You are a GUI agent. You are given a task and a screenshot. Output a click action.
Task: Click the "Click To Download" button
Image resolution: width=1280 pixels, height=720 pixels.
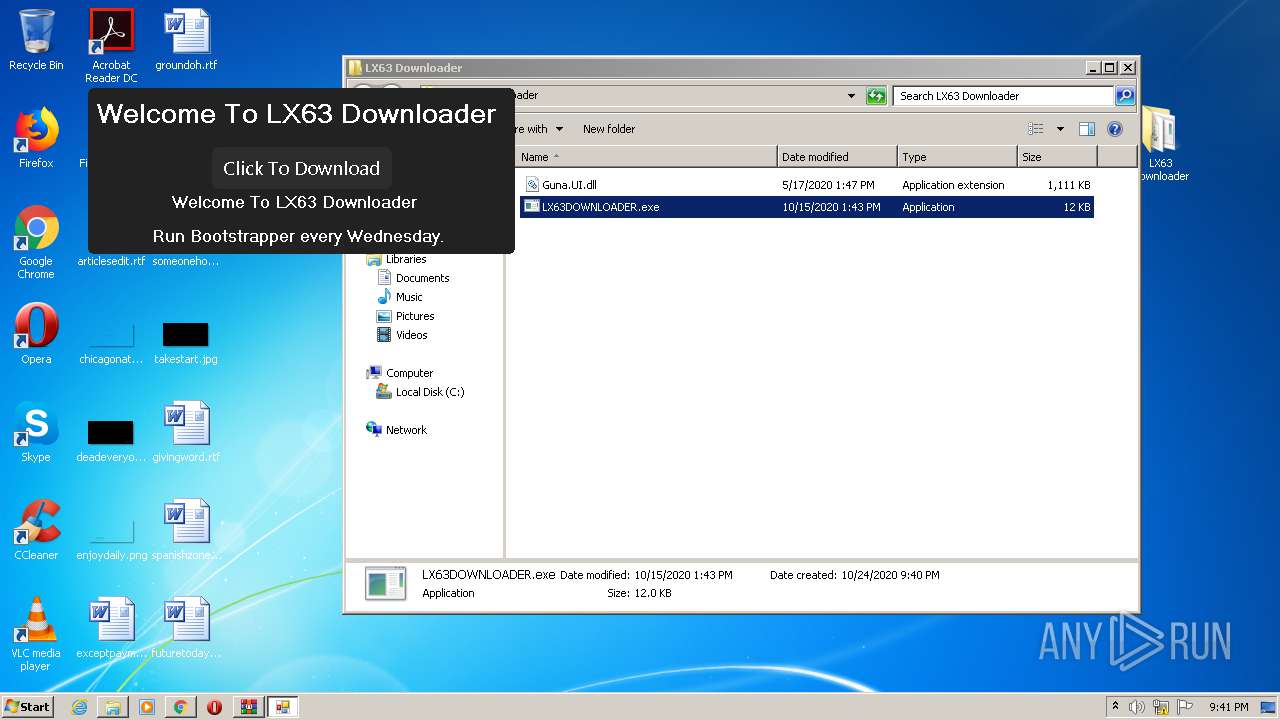(x=301, y=168)
